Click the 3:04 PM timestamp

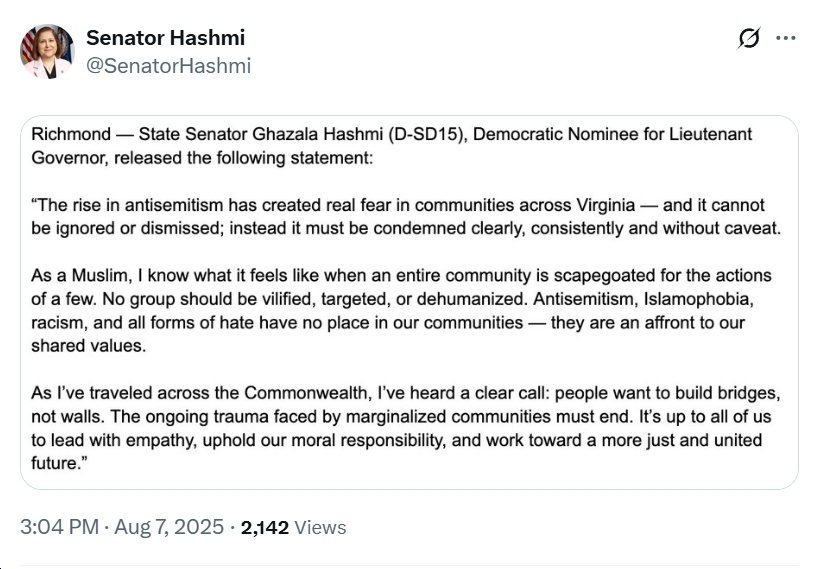point(59,526)
